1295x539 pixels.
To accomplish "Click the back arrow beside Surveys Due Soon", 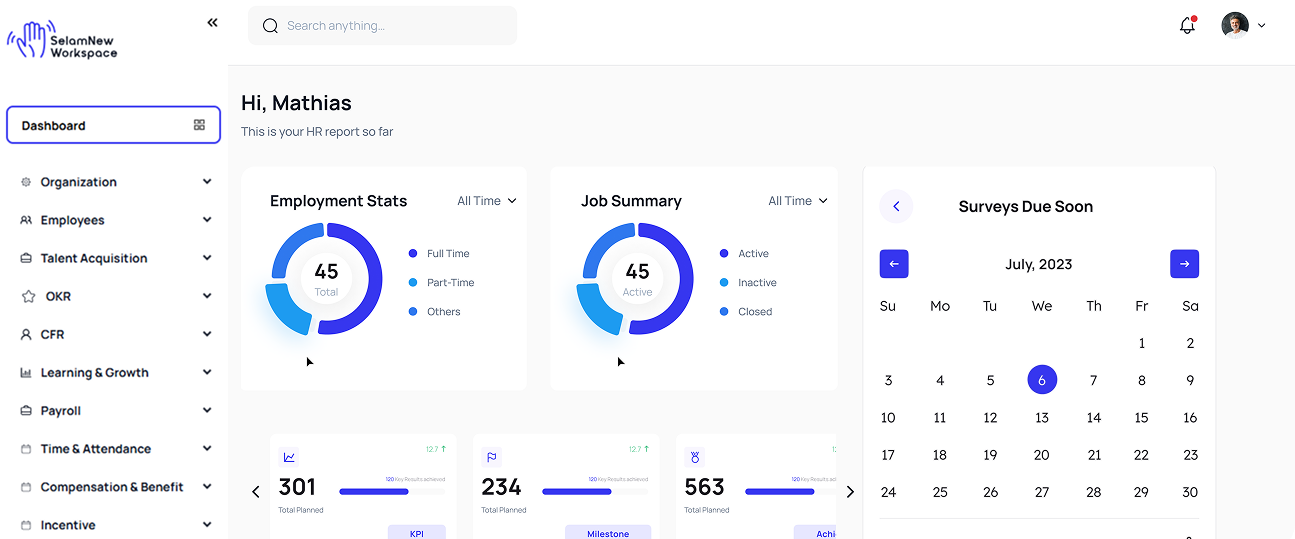I will coord(896,207).
